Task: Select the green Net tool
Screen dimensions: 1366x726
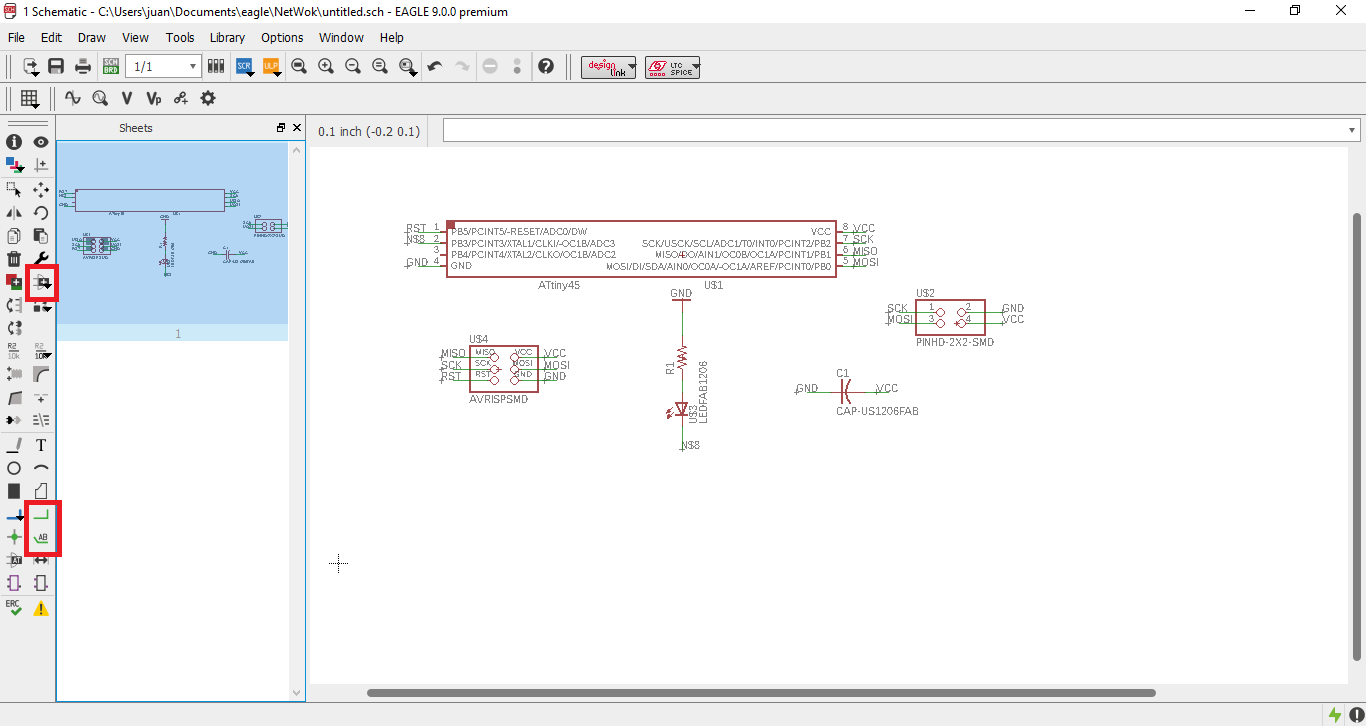Action: (41, 515)
